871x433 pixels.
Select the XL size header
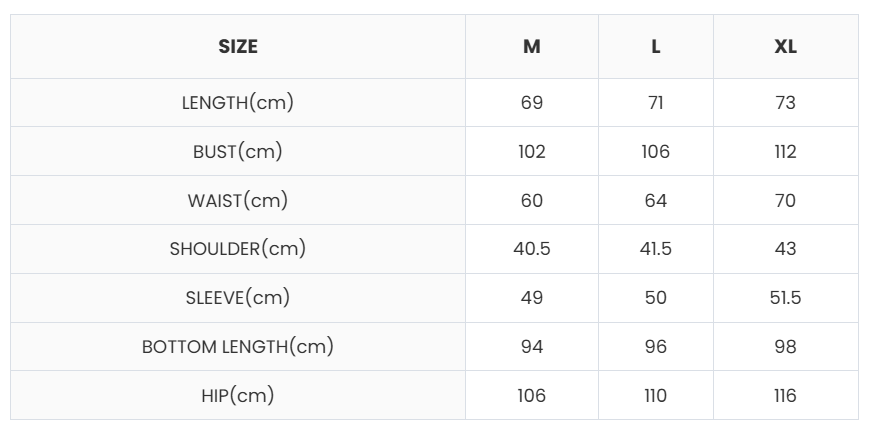click(x=785, y=47)
